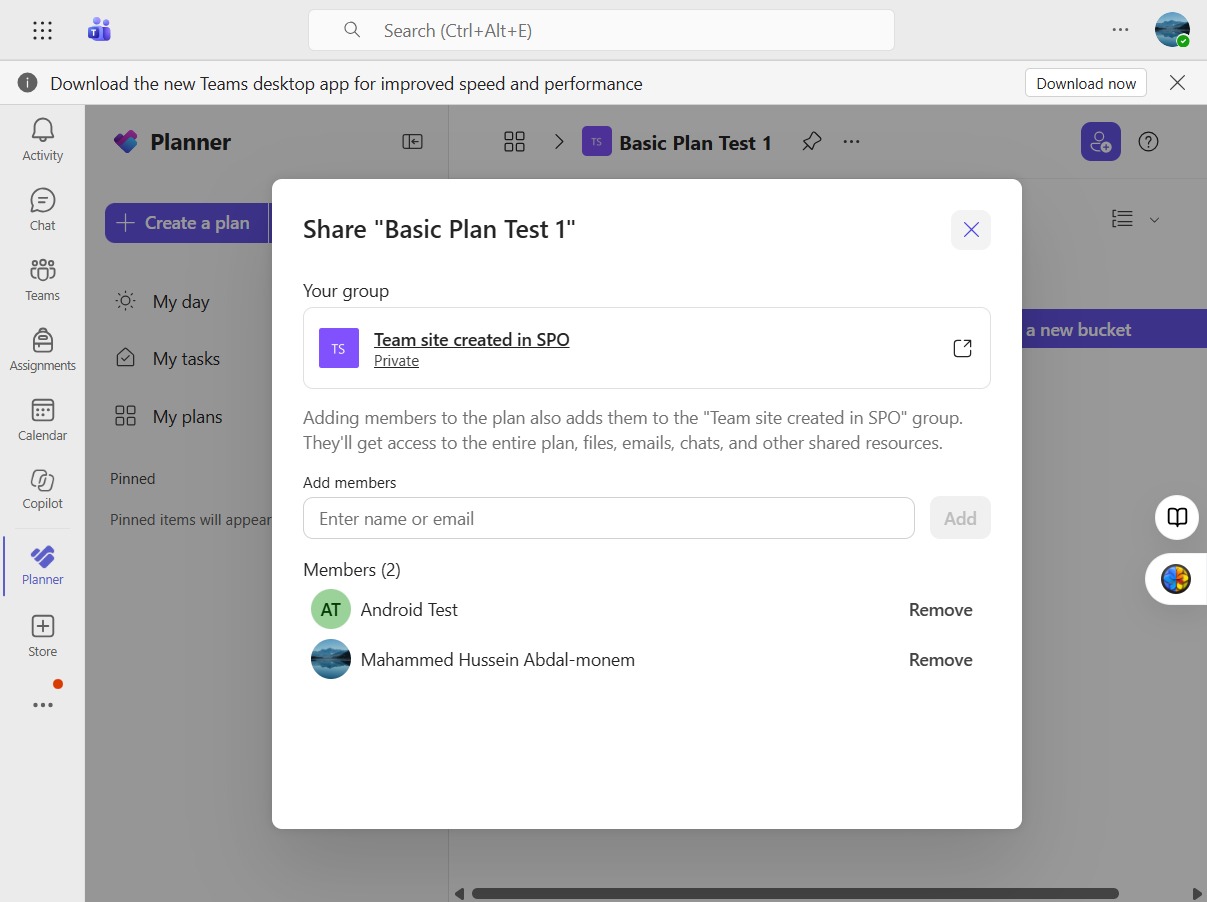Image resolution: width=1207 pixels, height=902 pixels.
Task: Remove Mahammed Hussein Abdal-monem from members
Action: (x=940, y=660)
